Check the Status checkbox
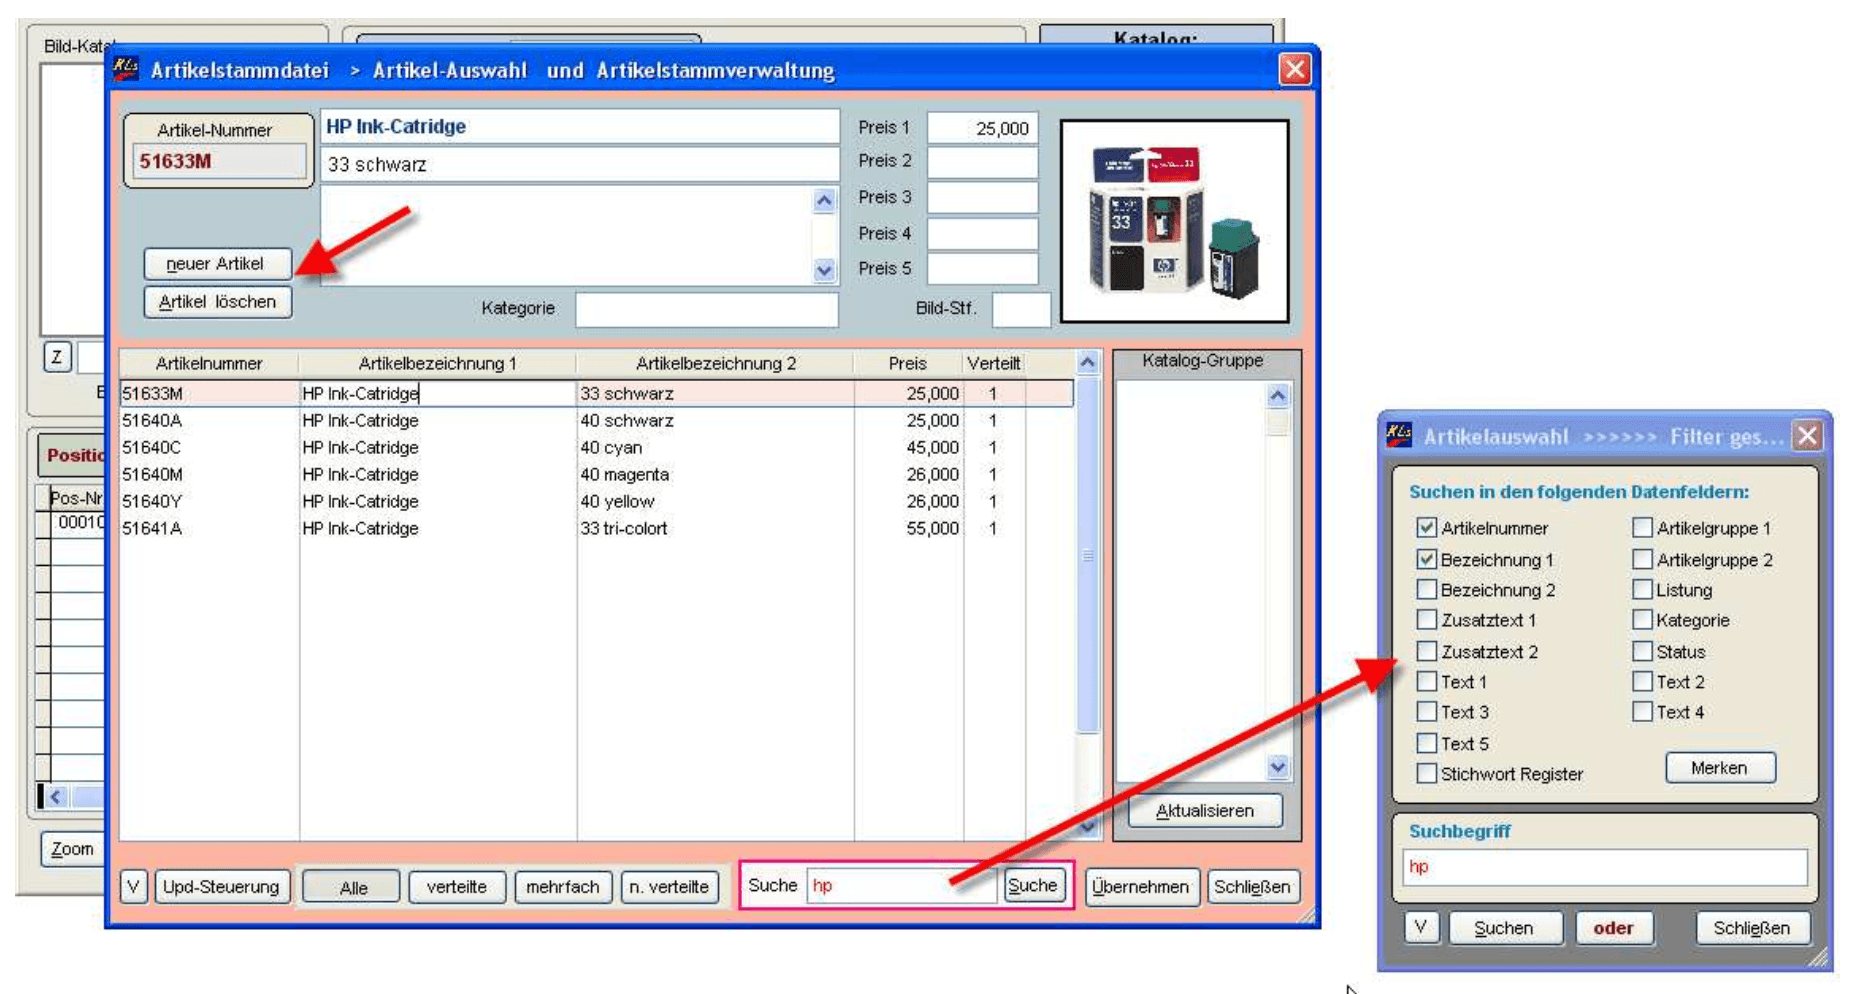Viewport: 1856px width, 994px height. (x=1642, y=651)
